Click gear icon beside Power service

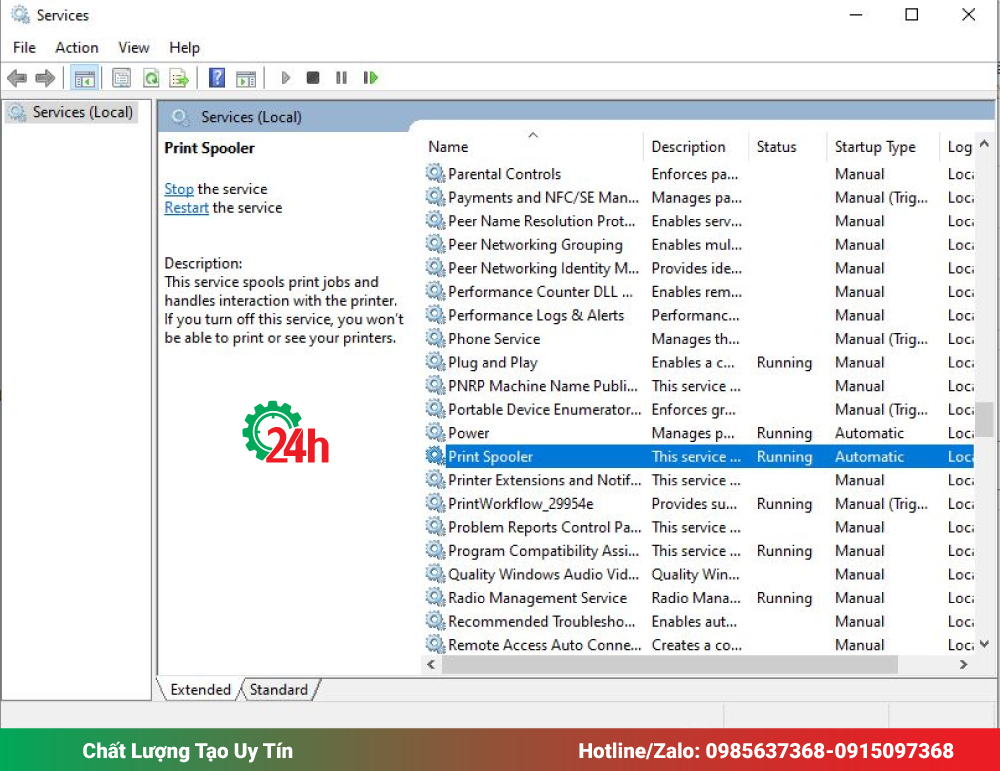click(x=436, y=432)
